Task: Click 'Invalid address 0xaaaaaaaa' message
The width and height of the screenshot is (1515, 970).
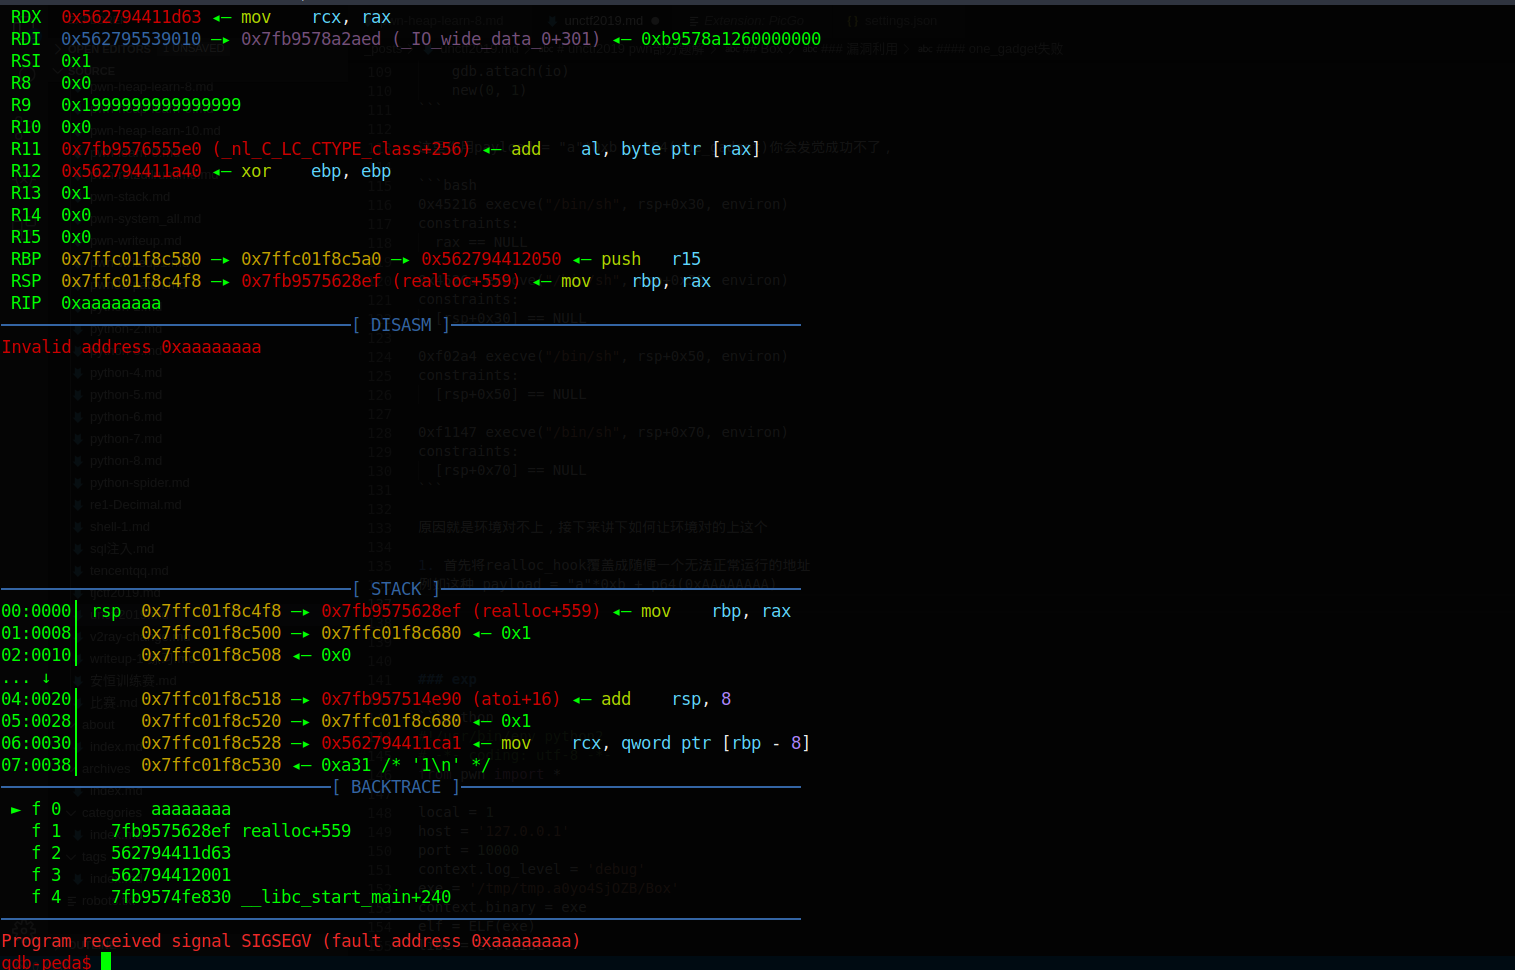Action: point(131,347)
